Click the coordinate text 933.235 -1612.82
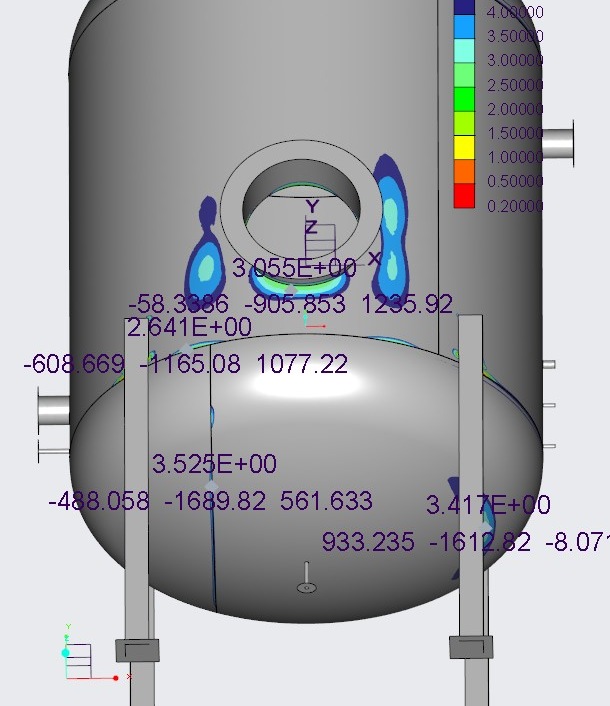This screenshot has height=706, width=610. tap(426, 542)
